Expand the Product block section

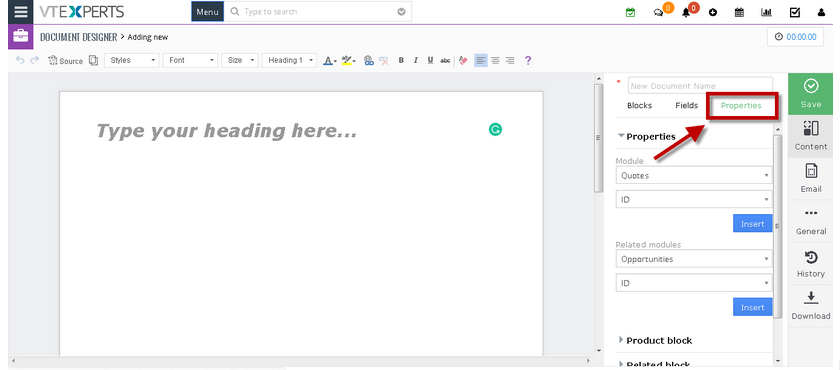655,341
